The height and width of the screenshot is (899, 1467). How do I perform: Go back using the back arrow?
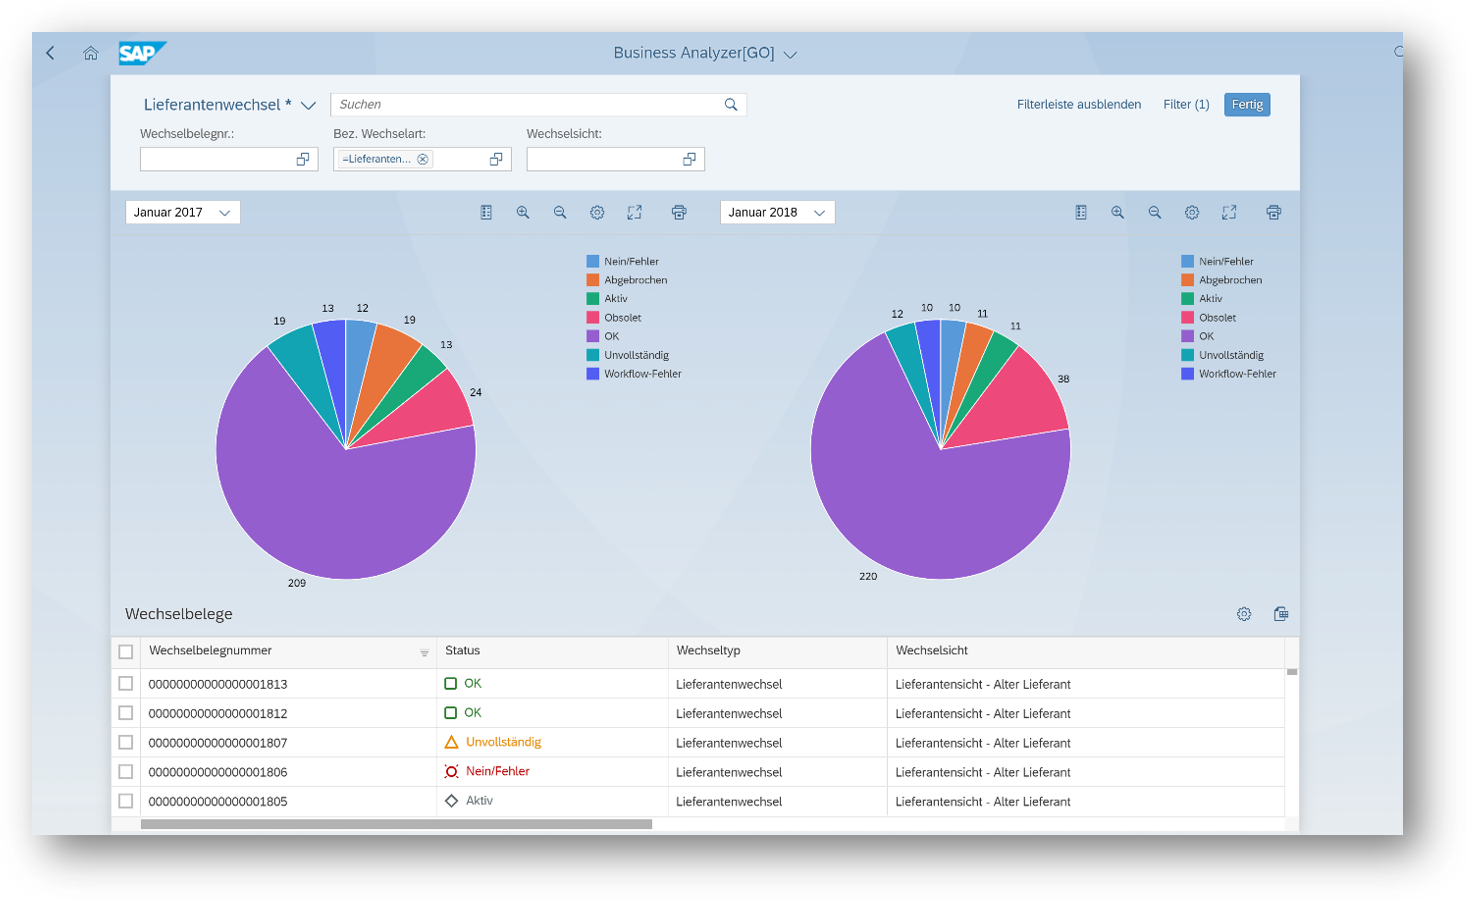51,53
